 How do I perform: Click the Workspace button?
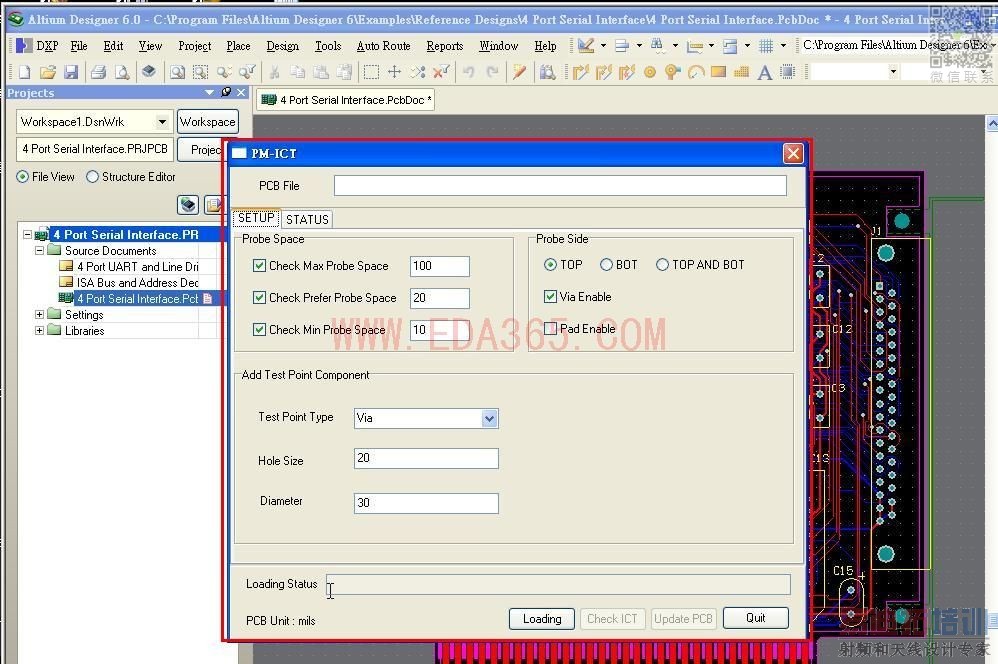tap(207, 122)
